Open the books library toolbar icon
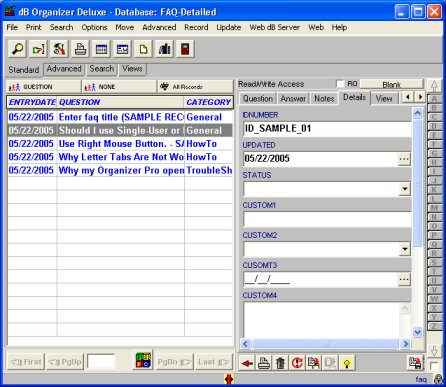This screenshot has width=446, height=387. tap(164, 49)
